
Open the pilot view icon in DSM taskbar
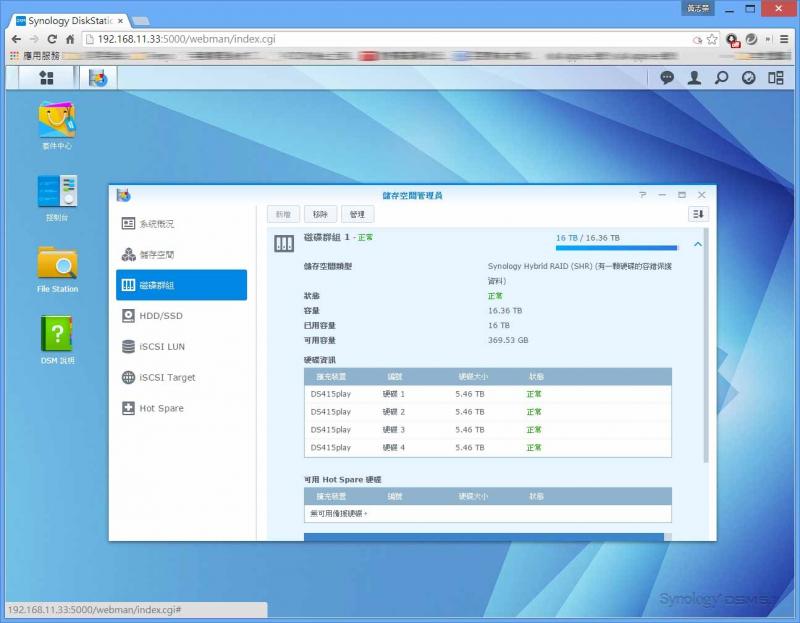[x=748, y=78]
